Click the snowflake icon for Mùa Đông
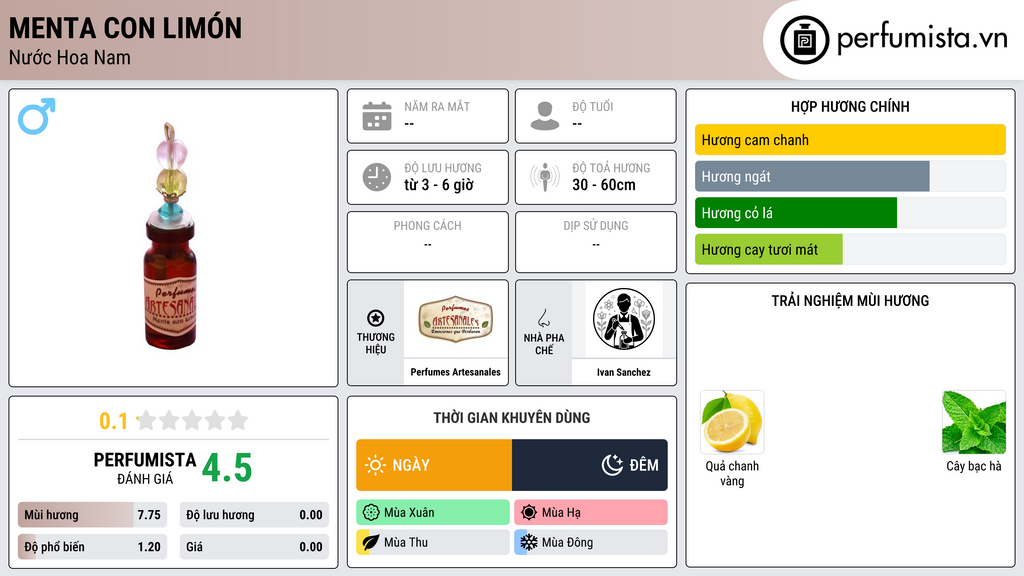Image resolution: width=1024 pixels, height=576 pixels. click(x=529, y=542)
